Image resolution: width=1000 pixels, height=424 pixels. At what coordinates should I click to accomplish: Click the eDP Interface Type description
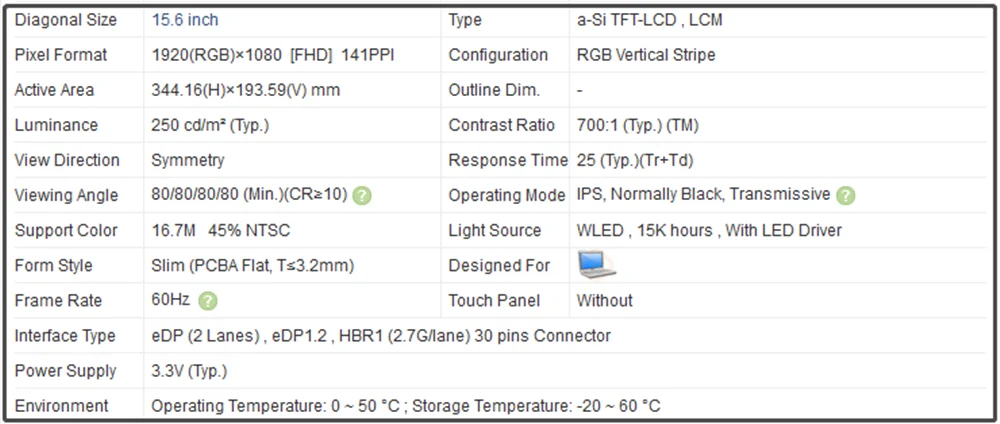tap(381, 335)
